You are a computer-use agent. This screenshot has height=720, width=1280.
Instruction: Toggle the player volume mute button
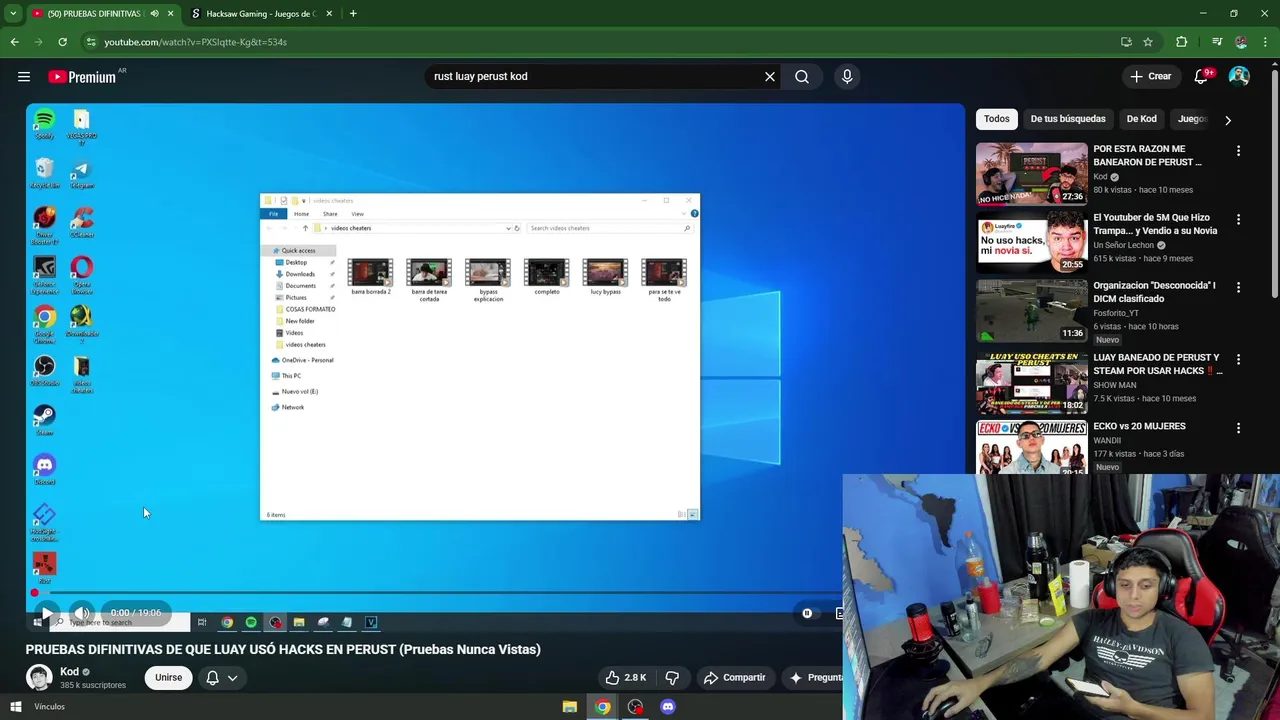coord(82,613)
